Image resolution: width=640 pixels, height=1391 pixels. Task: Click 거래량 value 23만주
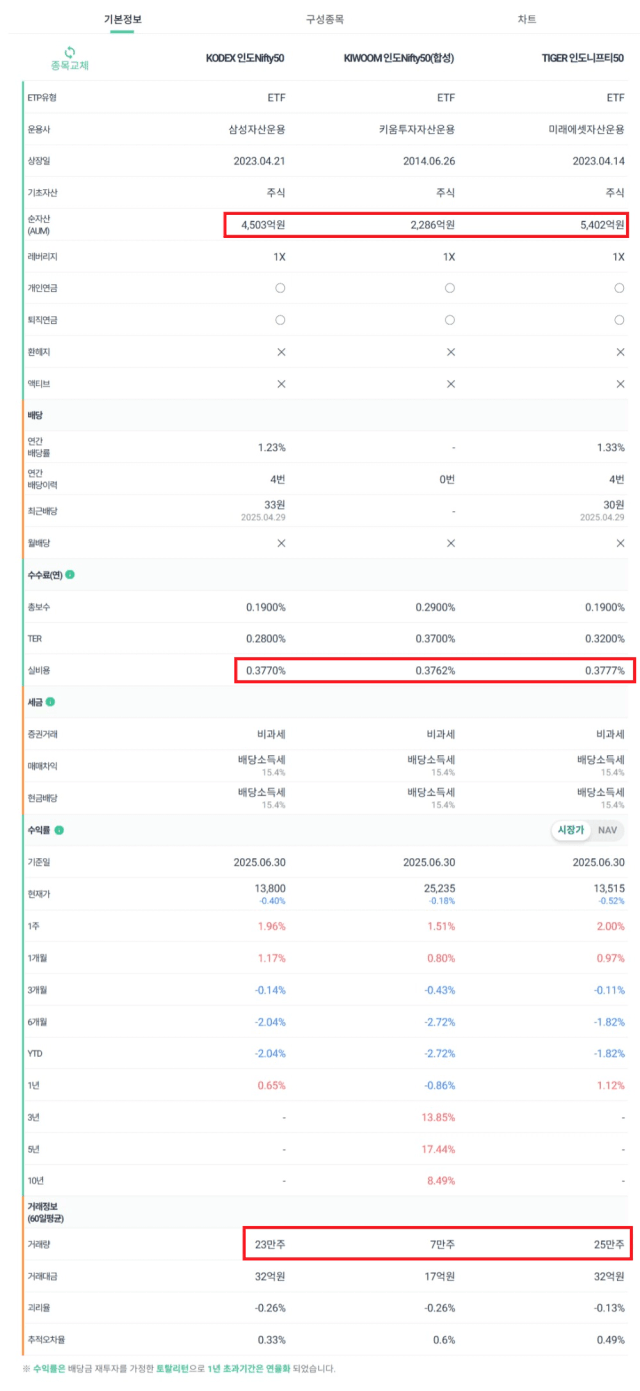270,1245
